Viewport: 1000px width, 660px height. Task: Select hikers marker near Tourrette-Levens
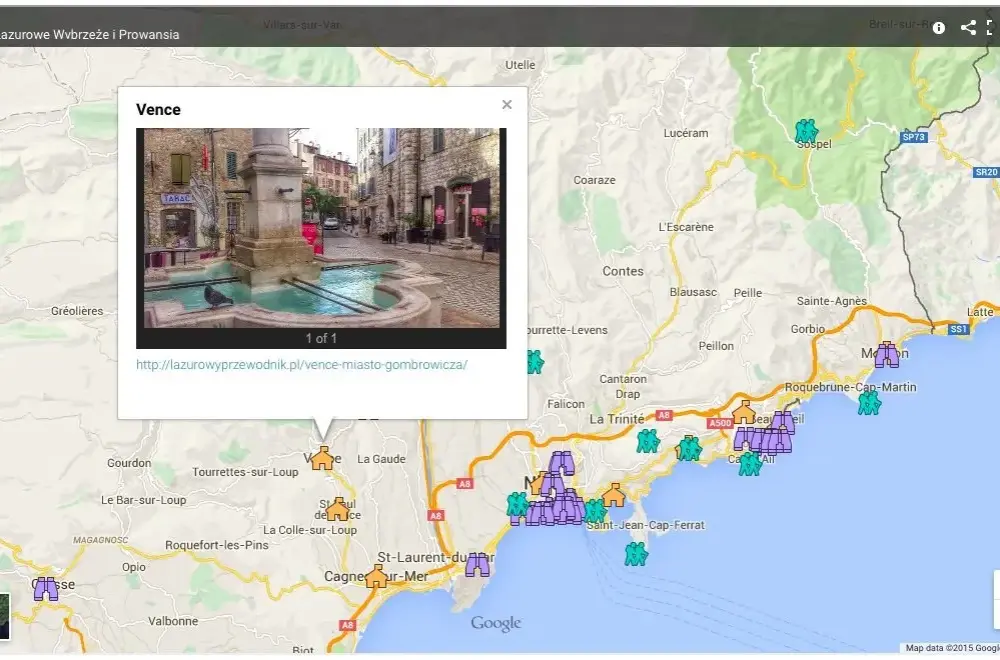pyautogui.click(x=535, y=362)
